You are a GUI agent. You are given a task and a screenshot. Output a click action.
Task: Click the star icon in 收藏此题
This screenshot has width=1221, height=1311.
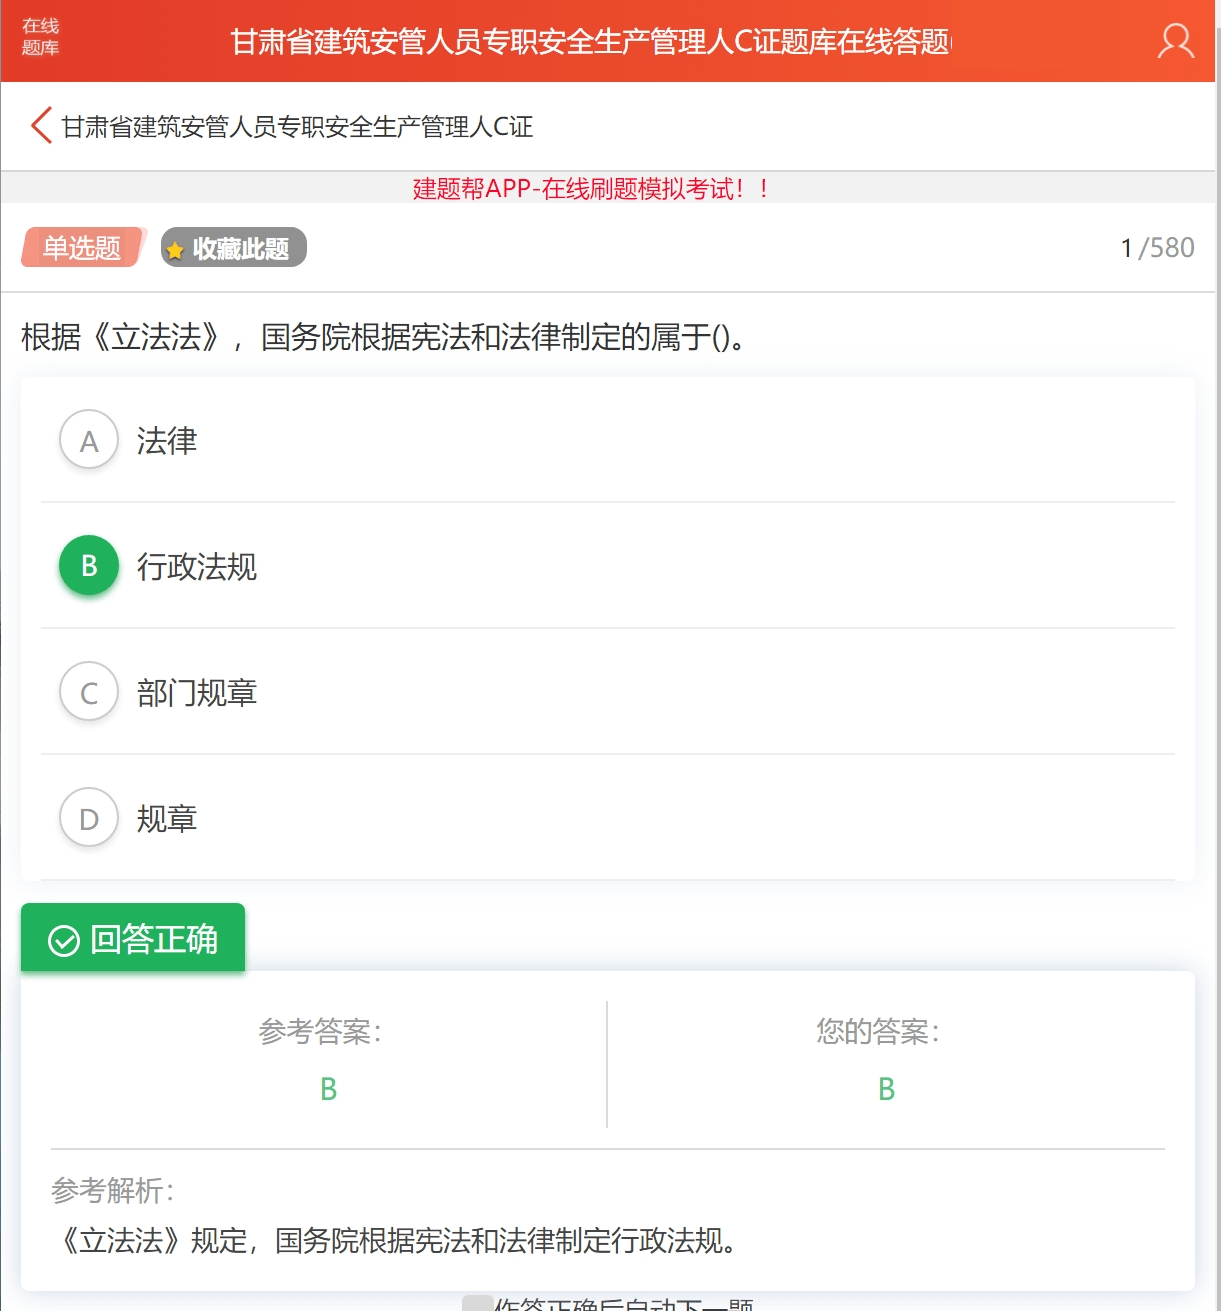click(175, 250)
